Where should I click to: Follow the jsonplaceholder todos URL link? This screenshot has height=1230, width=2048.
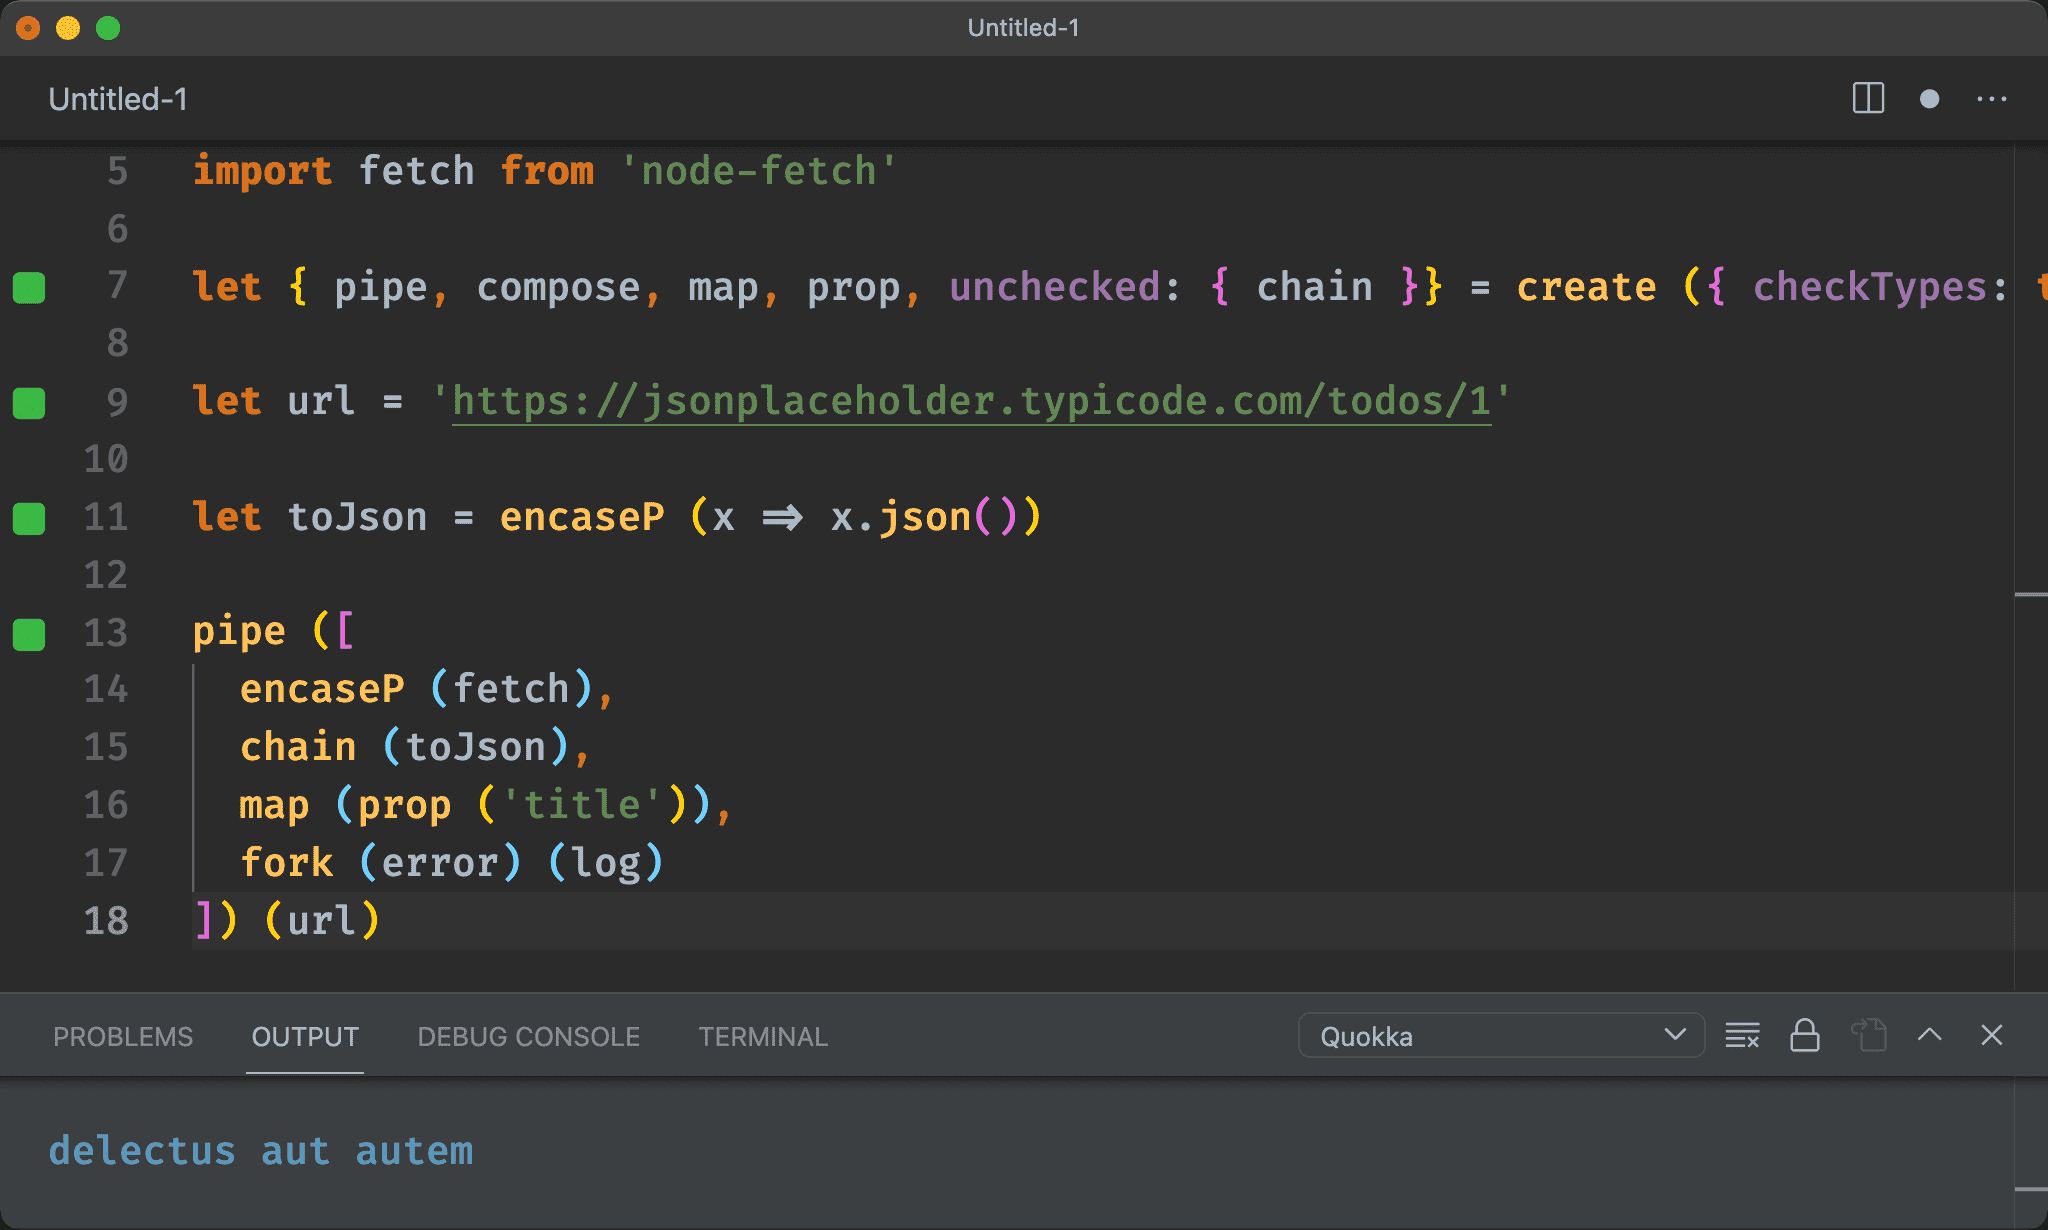(x=971, y=401)
